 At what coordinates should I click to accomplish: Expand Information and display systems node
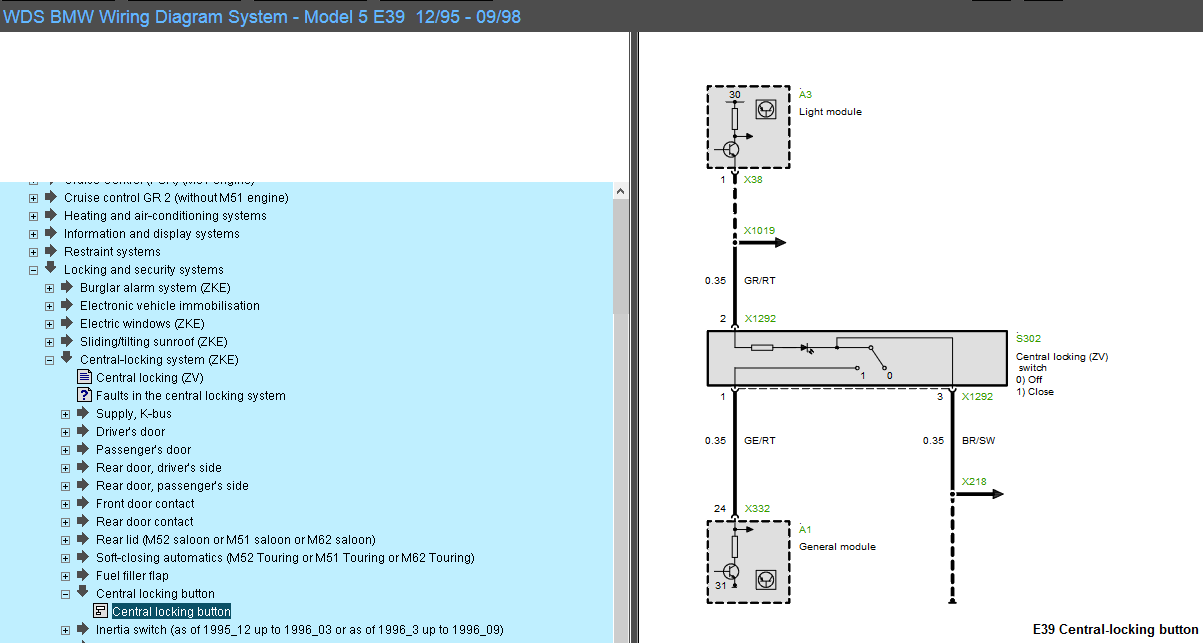(33, 234)
